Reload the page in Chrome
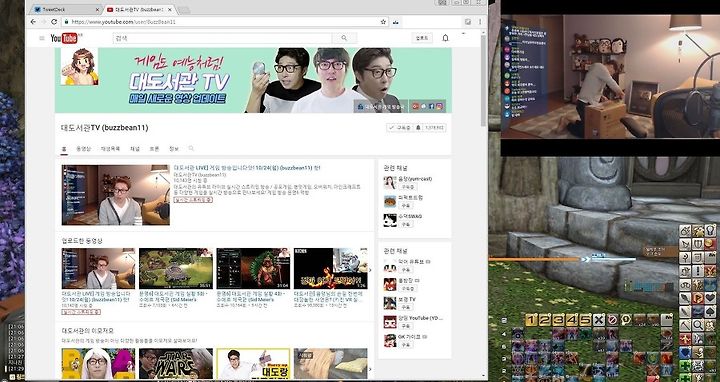The image size is (720, 382). point(54,22)
